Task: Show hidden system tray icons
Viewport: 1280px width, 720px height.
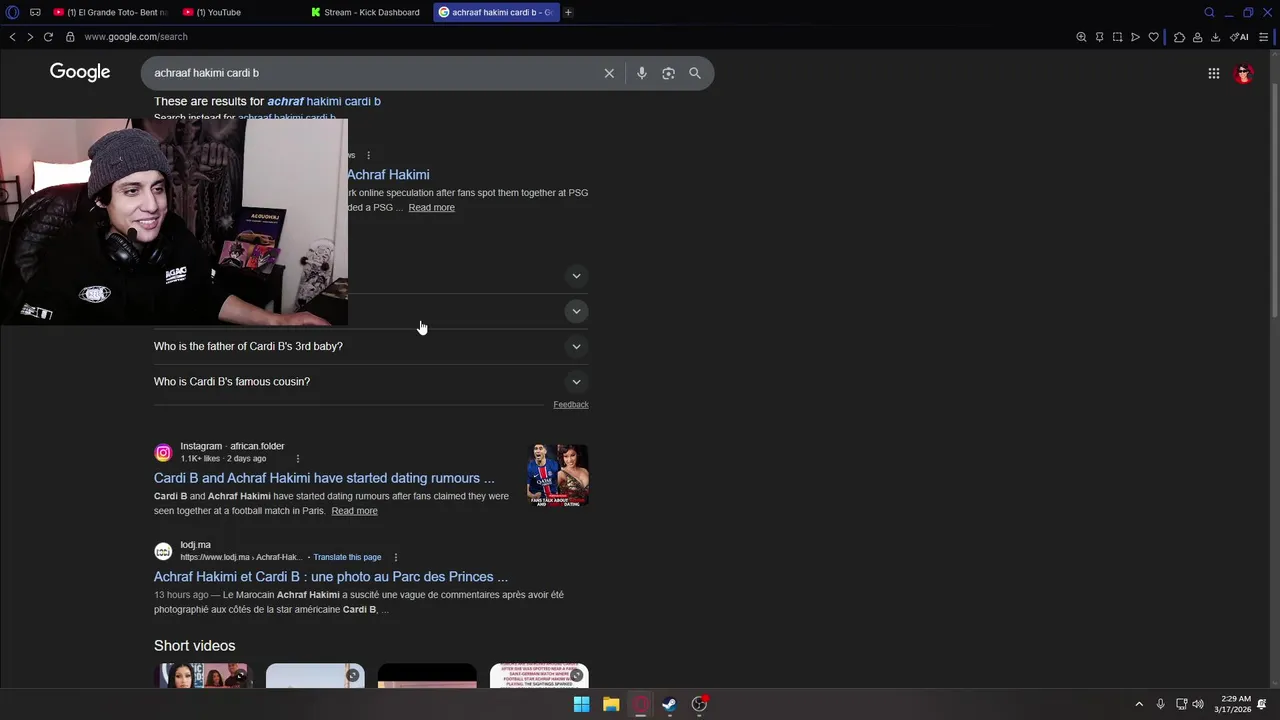Action: pyautogui.click(x=1138, y=704)
